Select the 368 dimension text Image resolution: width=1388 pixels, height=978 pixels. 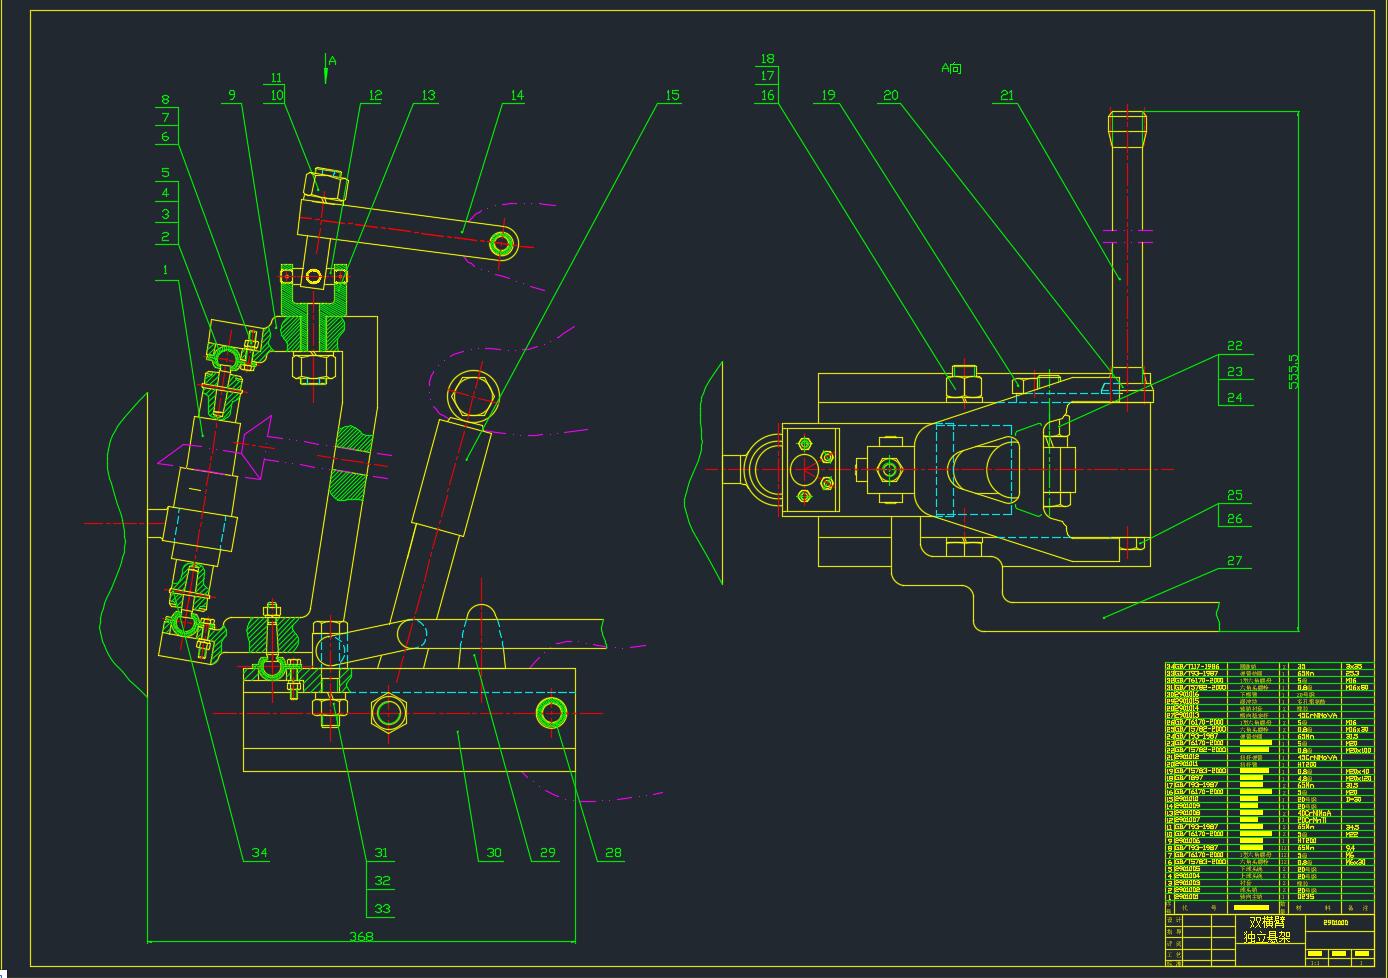(x=361, y=936)
